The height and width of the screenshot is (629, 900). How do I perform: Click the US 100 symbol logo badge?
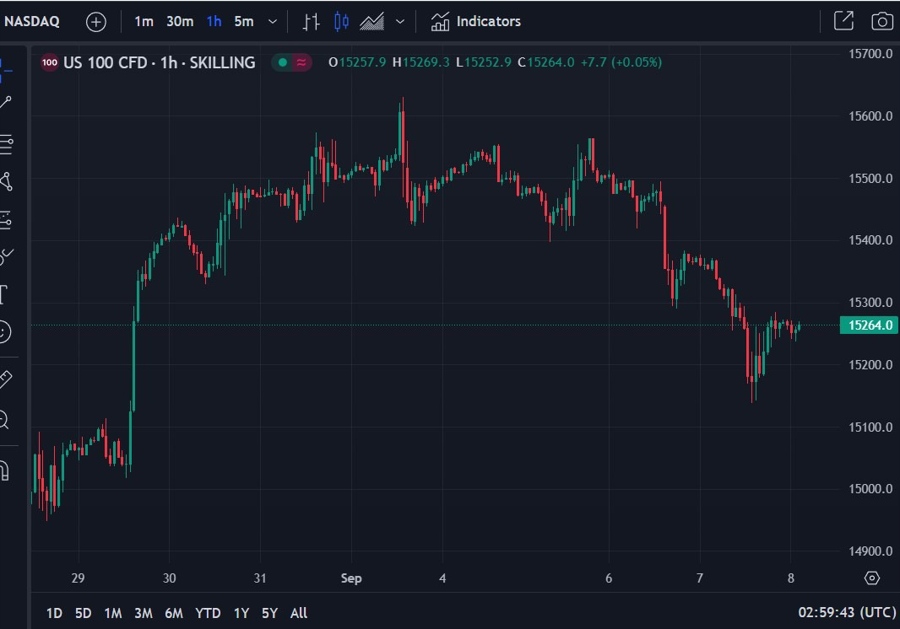pos(50,63)
